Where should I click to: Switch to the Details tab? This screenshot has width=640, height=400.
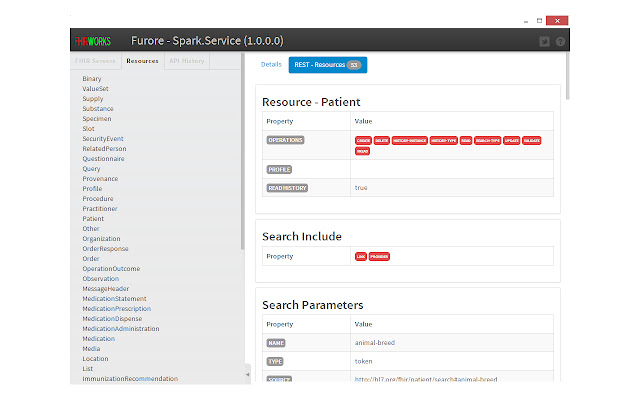[271, 64]
